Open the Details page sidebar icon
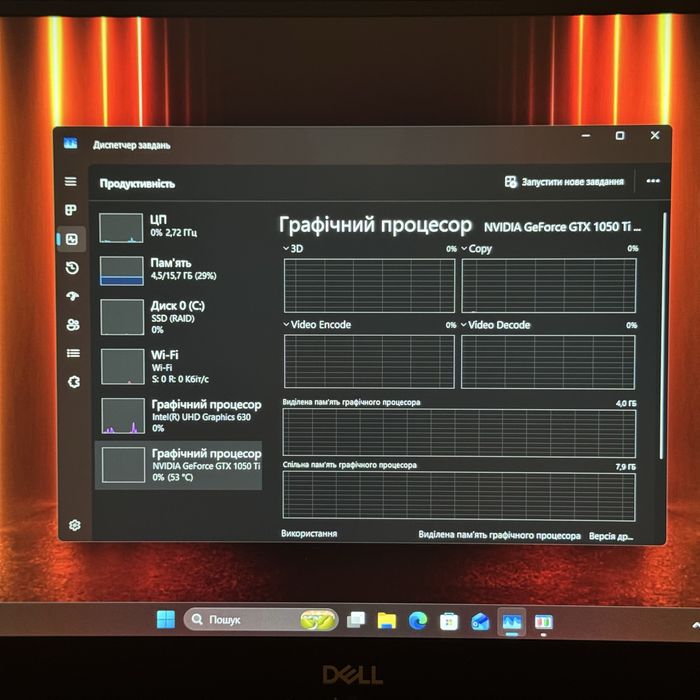This screenshot has height=700, width=700. point(74,353)
